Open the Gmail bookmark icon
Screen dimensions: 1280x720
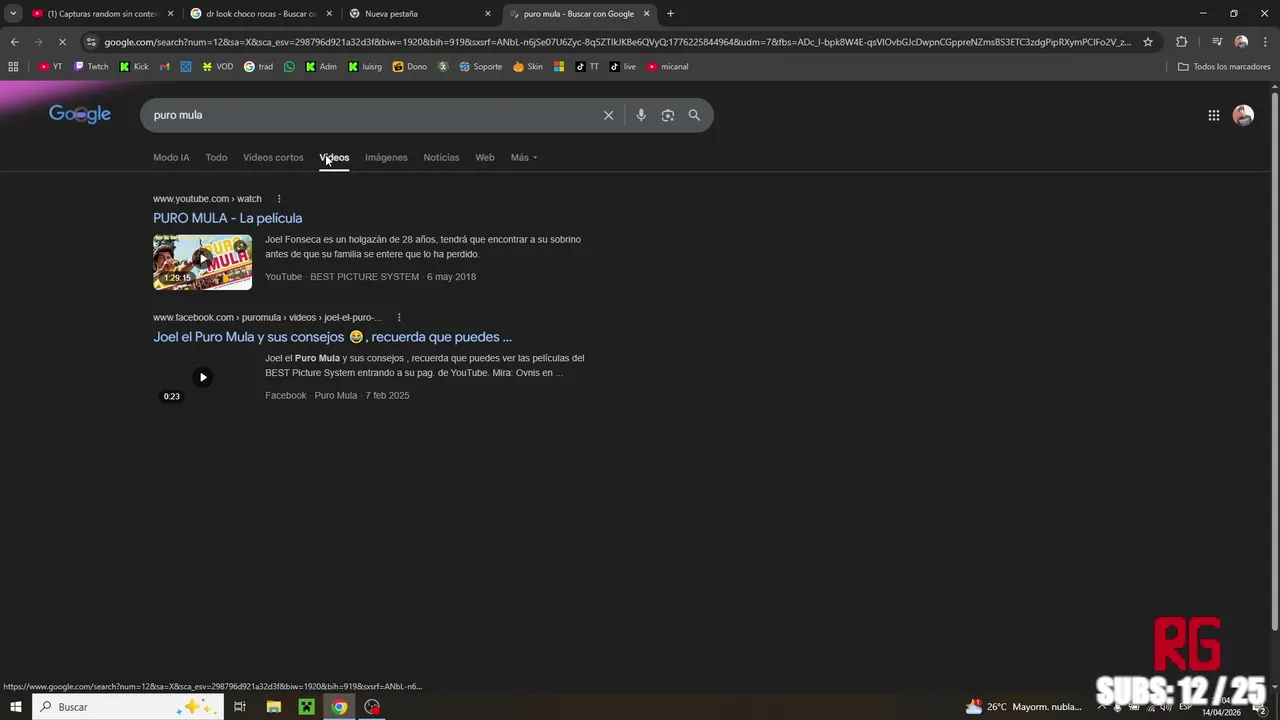point(166,67)
